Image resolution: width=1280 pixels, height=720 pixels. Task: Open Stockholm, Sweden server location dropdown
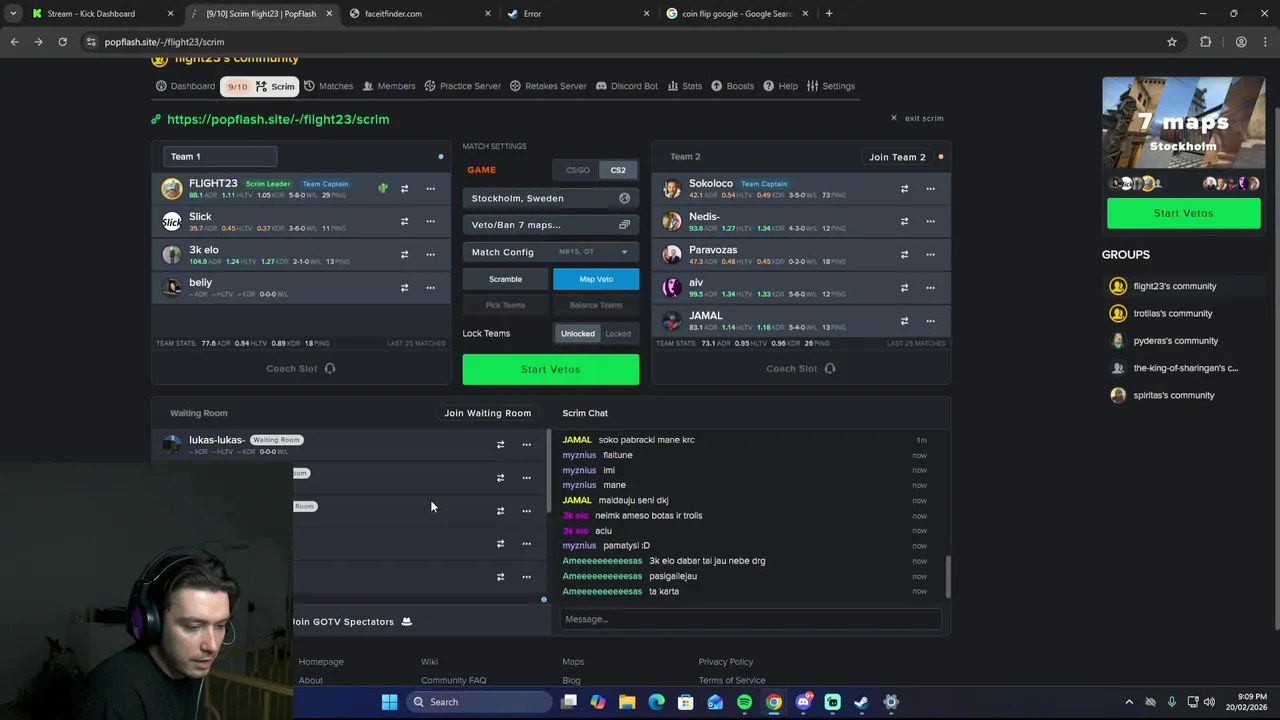click(x=550, y=198)
